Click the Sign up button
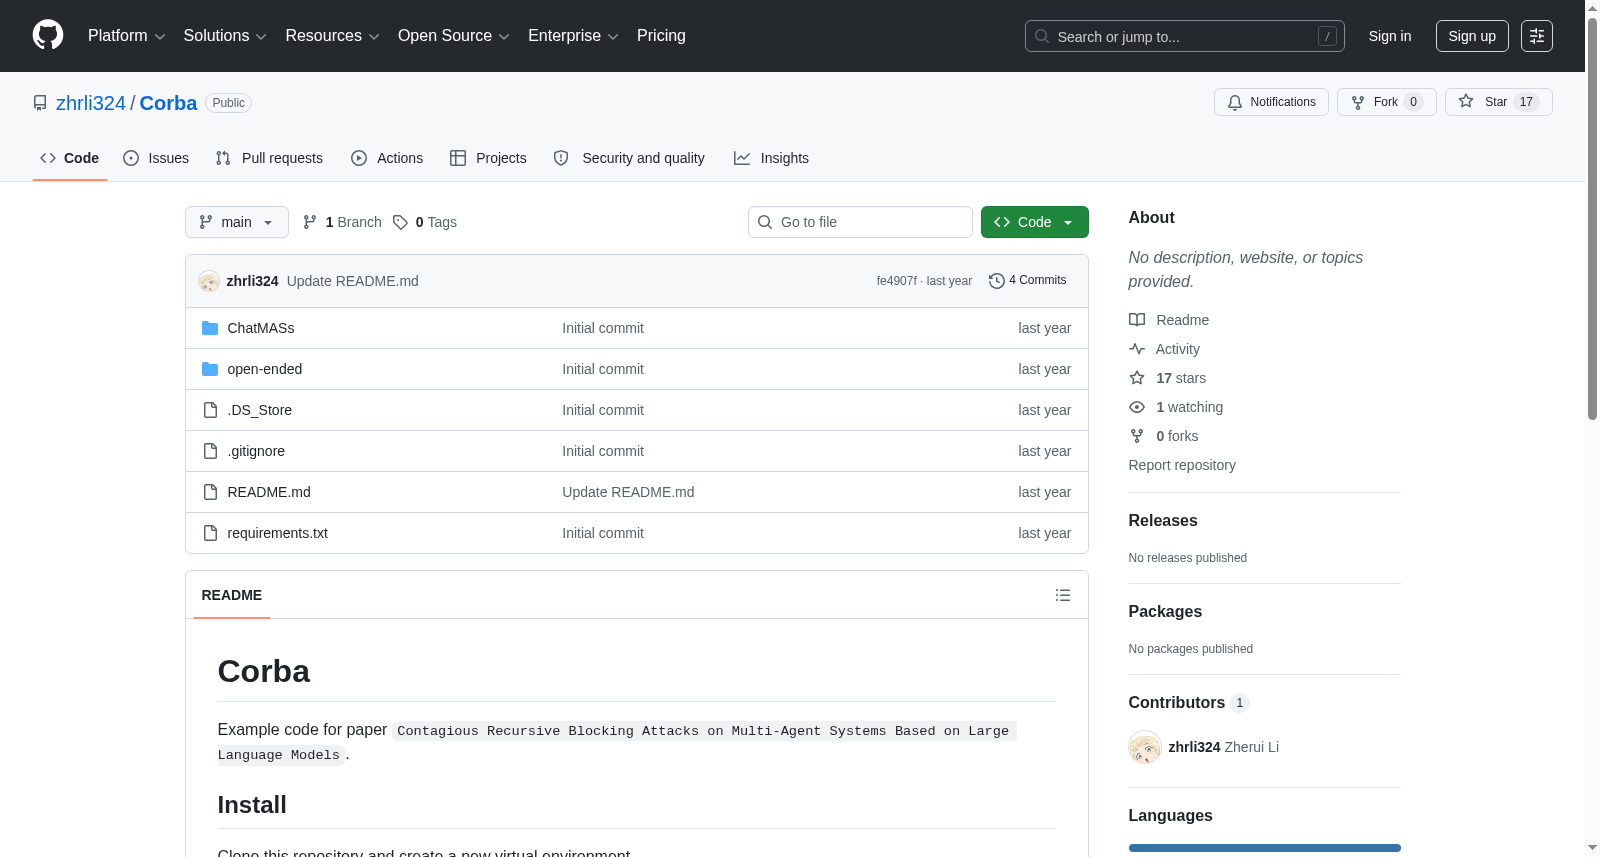 [1472, 36]
